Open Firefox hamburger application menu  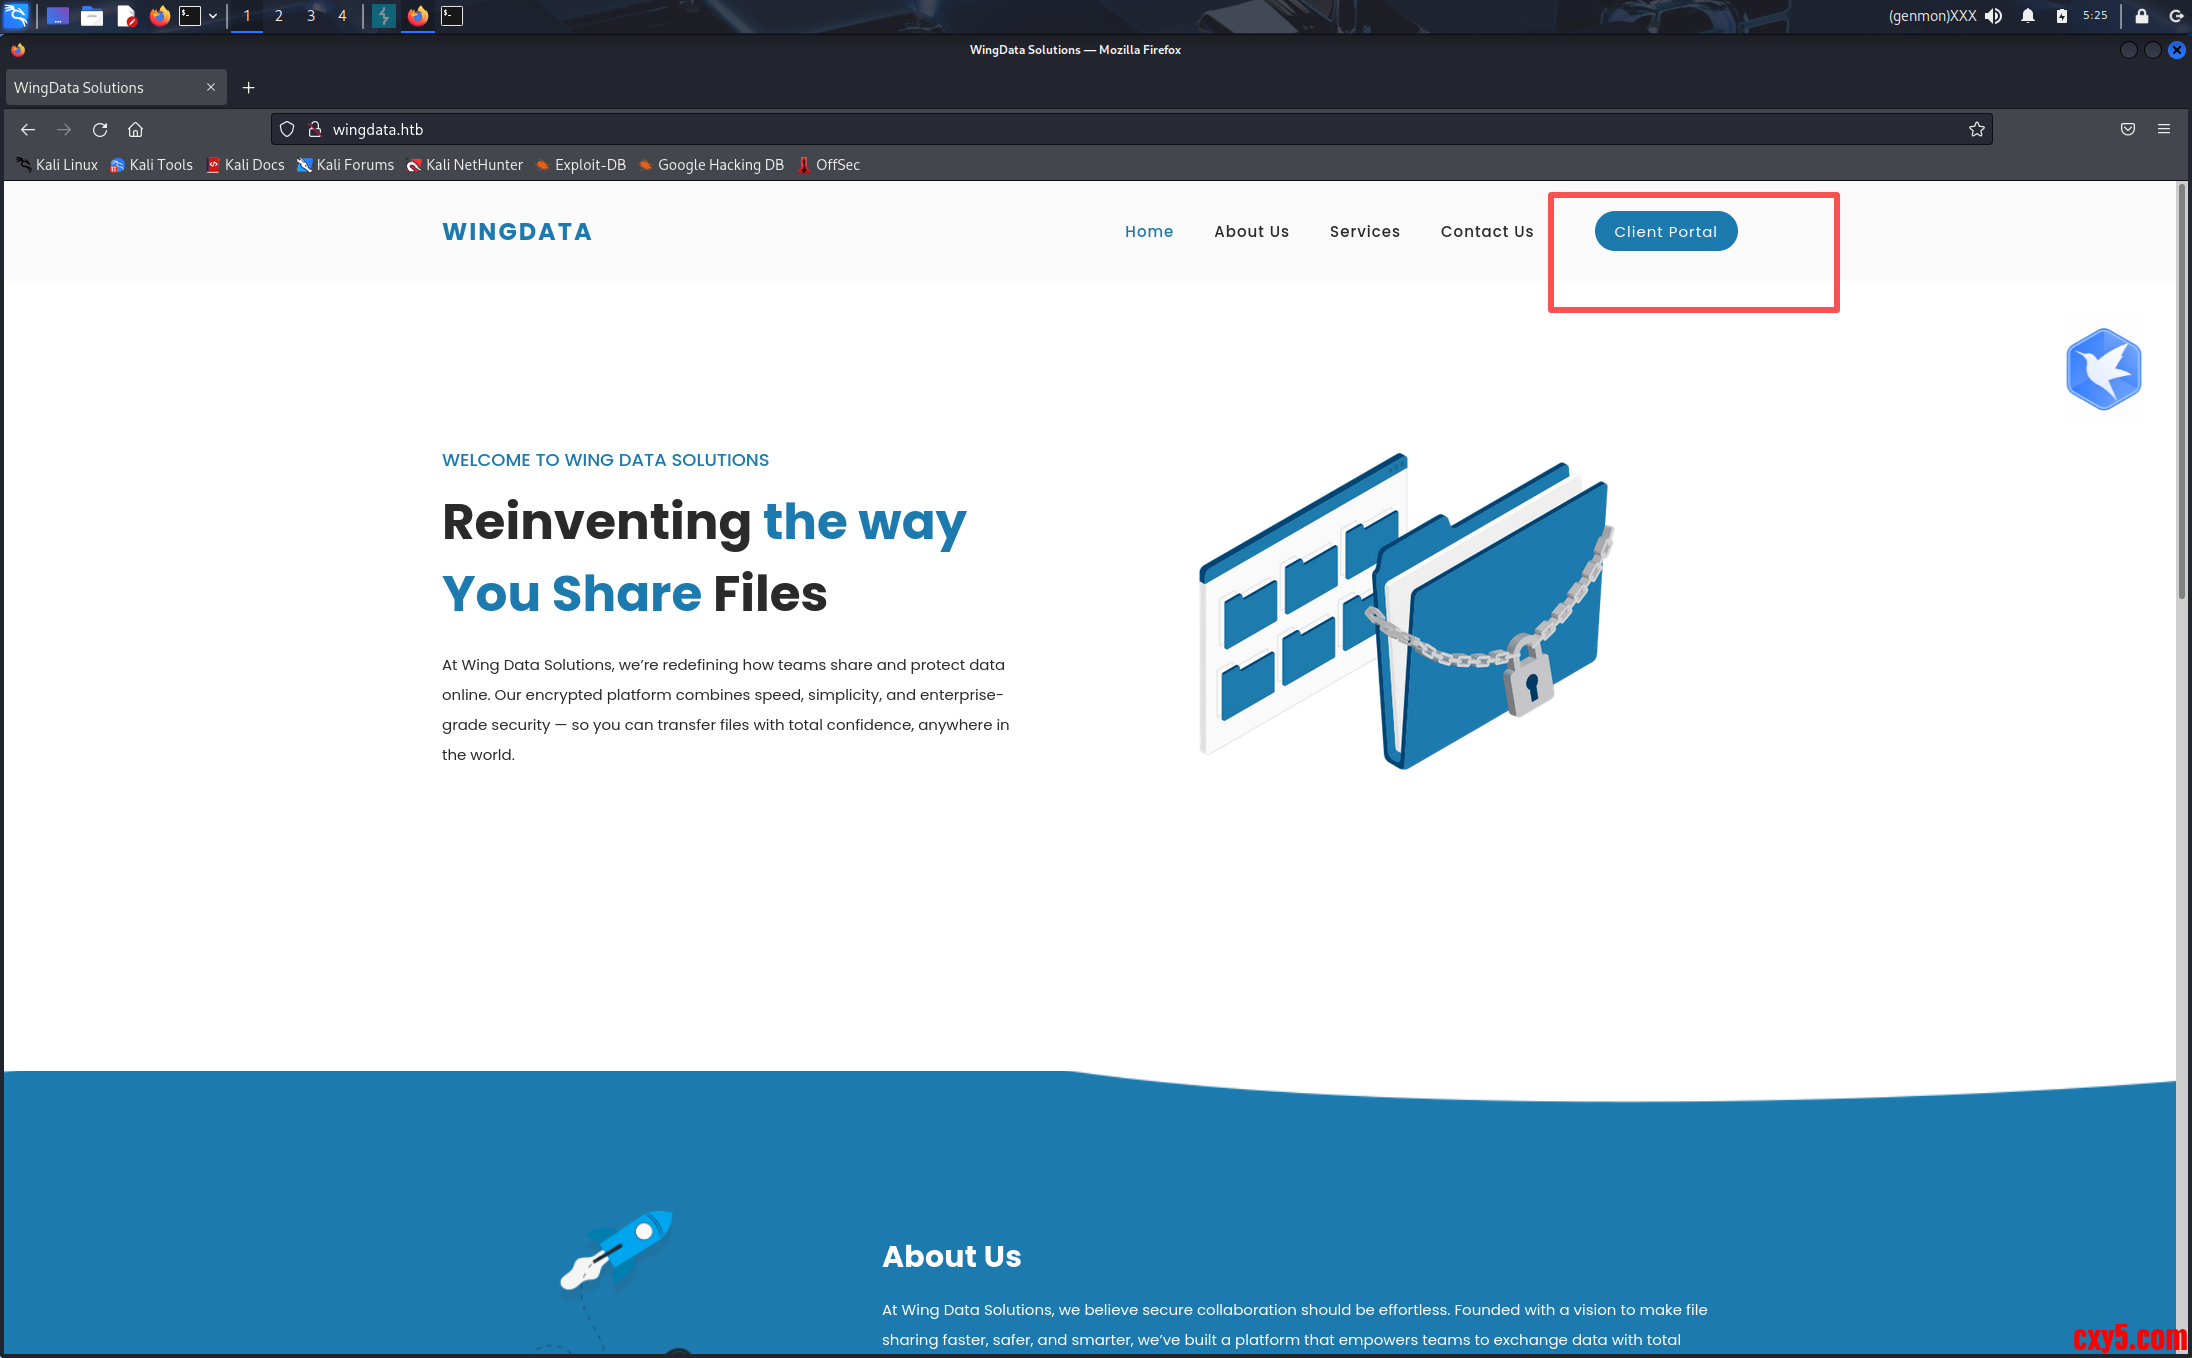pyautogui.click(x=2163, y=129)
